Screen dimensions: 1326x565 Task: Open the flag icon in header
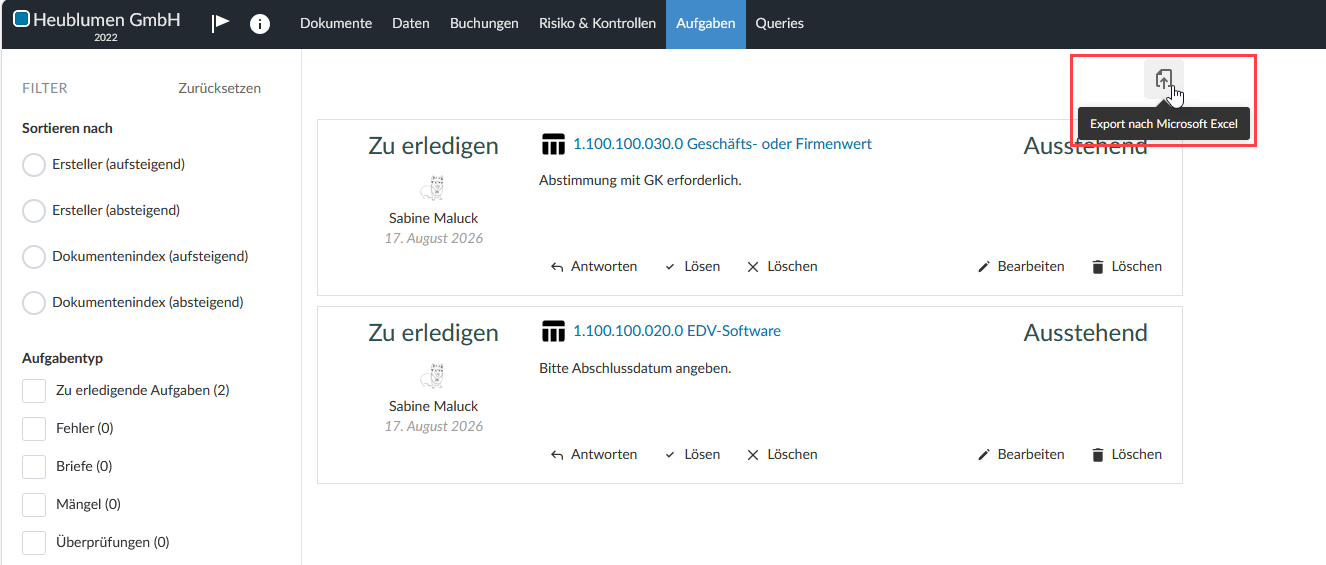(220, 23)
